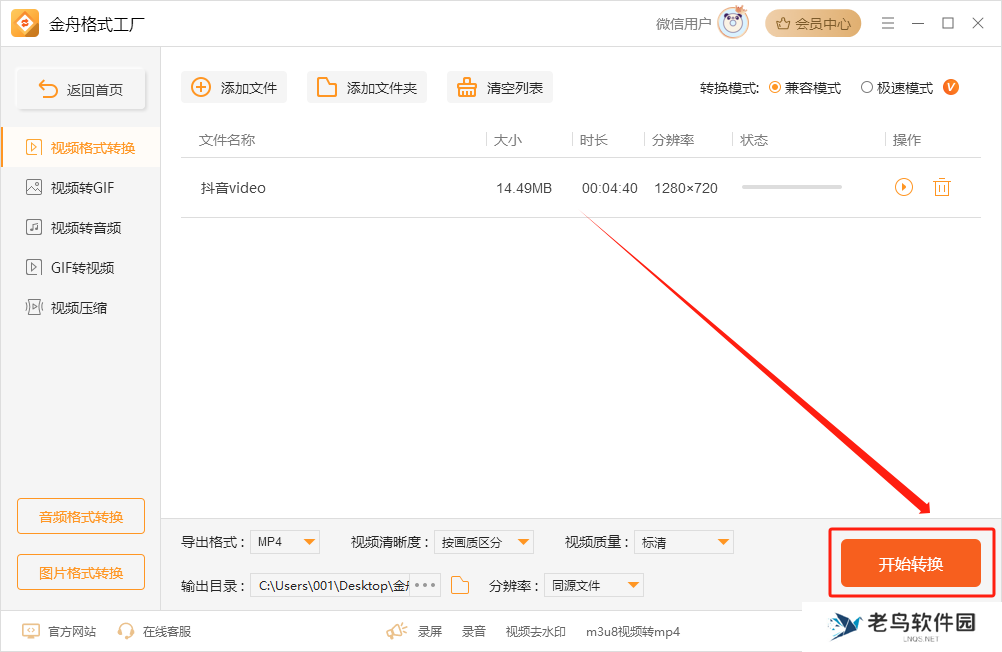This screenshot has height=652, width=1002.
Task: Click the 时长 column header
Action: 594,140
